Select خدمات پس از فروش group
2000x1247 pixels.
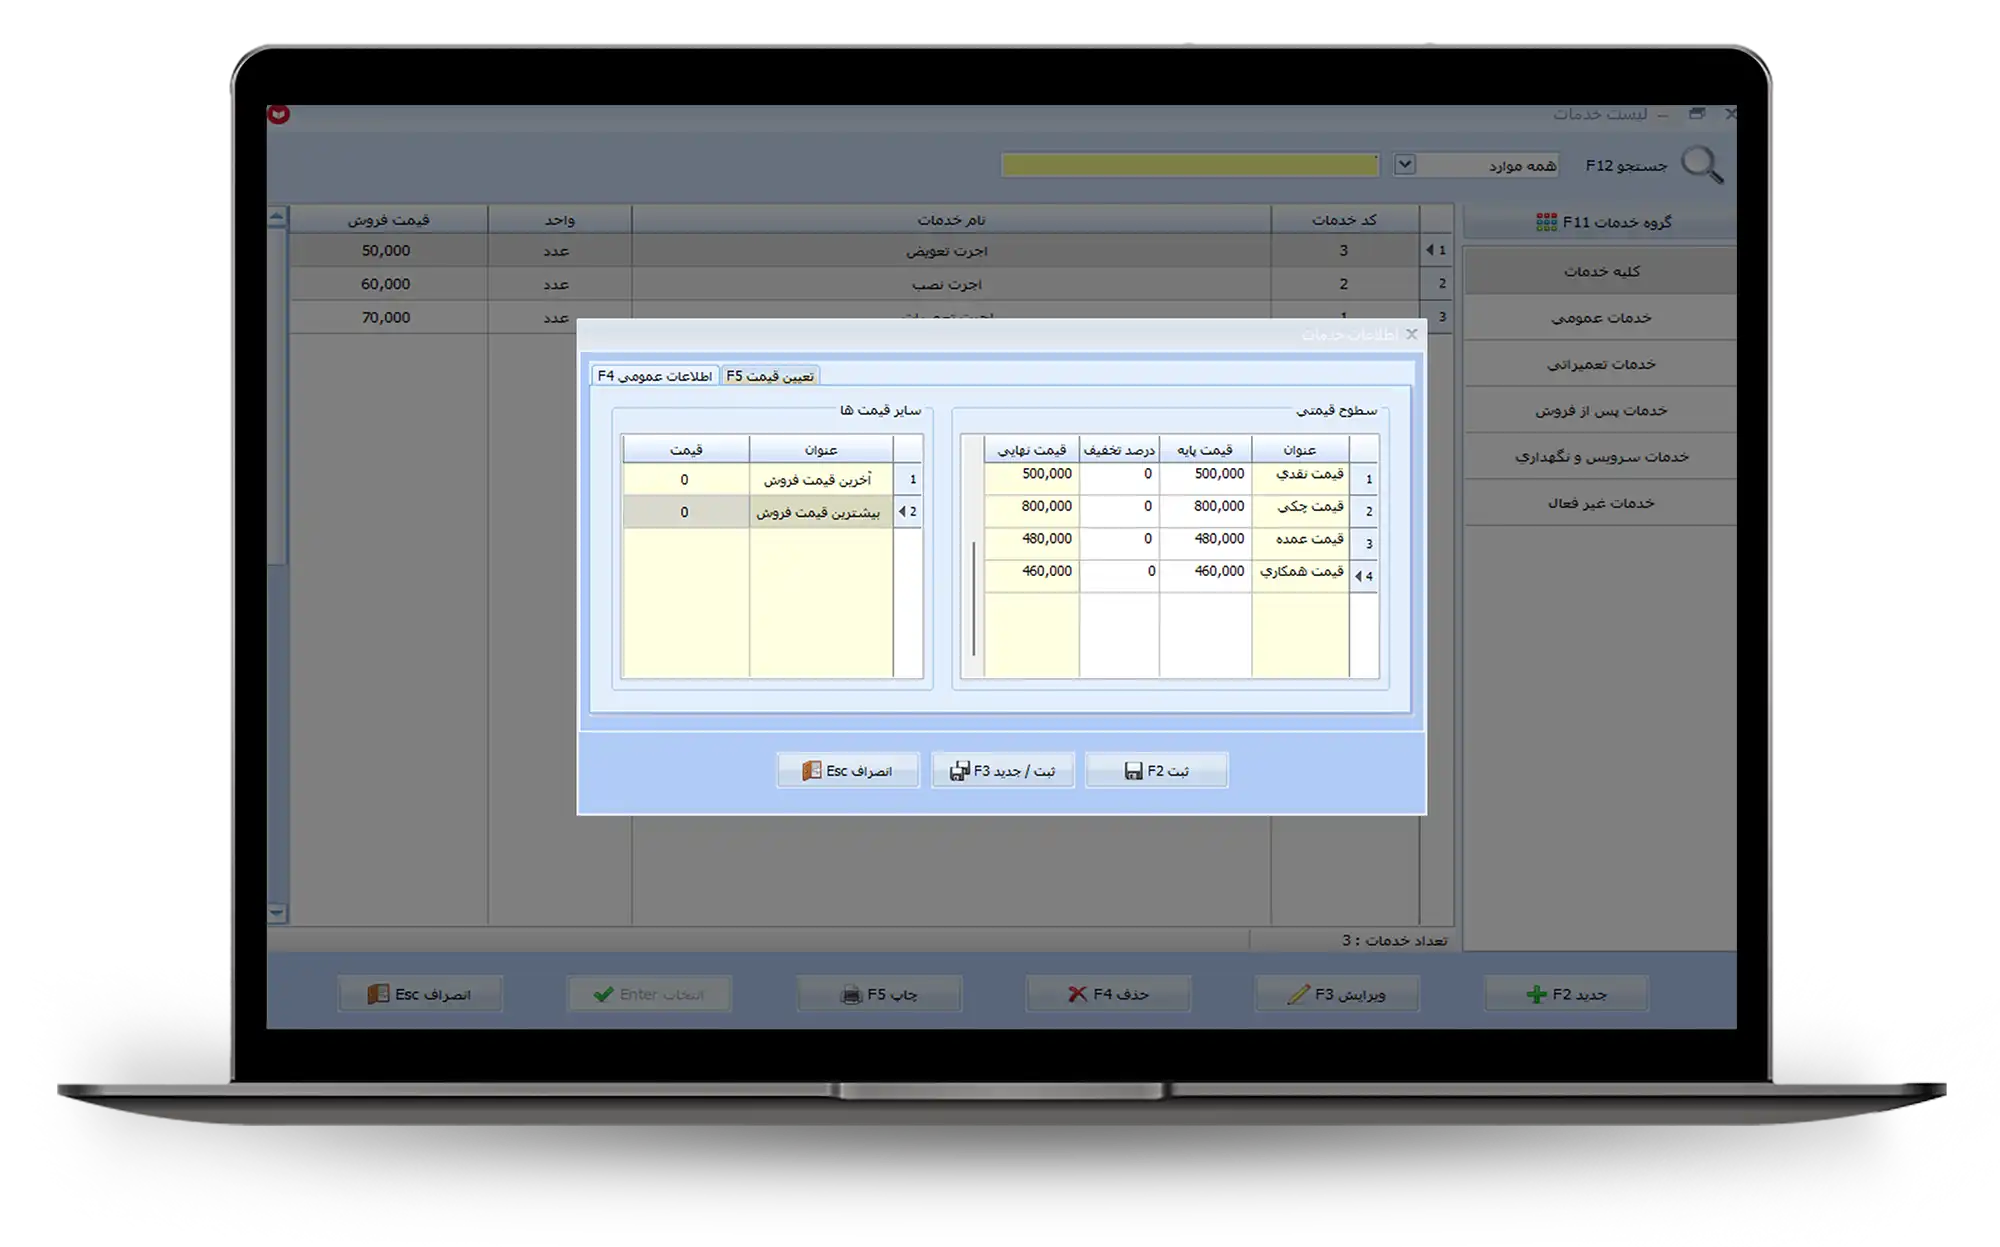click(1600, 410)
